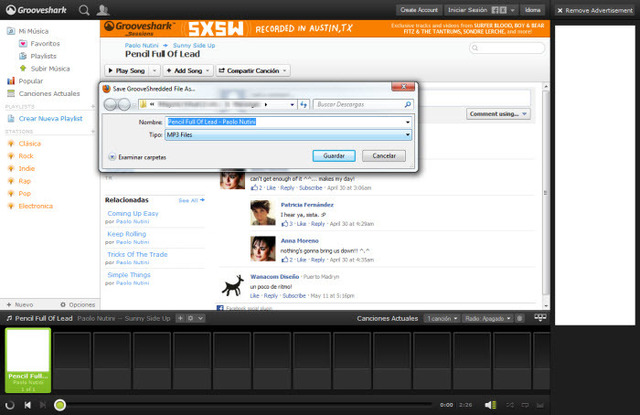The width and height of the screenshot is (640, 415).
Task: Select the Rock station in sidebar
Action: [x=26, y=156]
